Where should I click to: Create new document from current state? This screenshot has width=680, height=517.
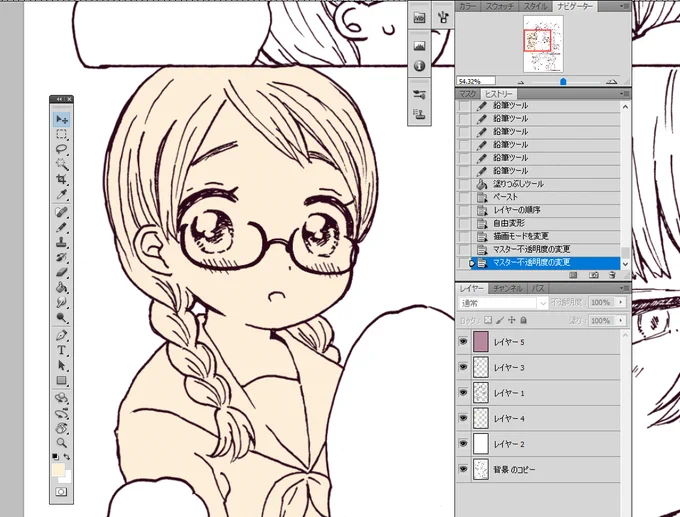[x=573, y=275]
